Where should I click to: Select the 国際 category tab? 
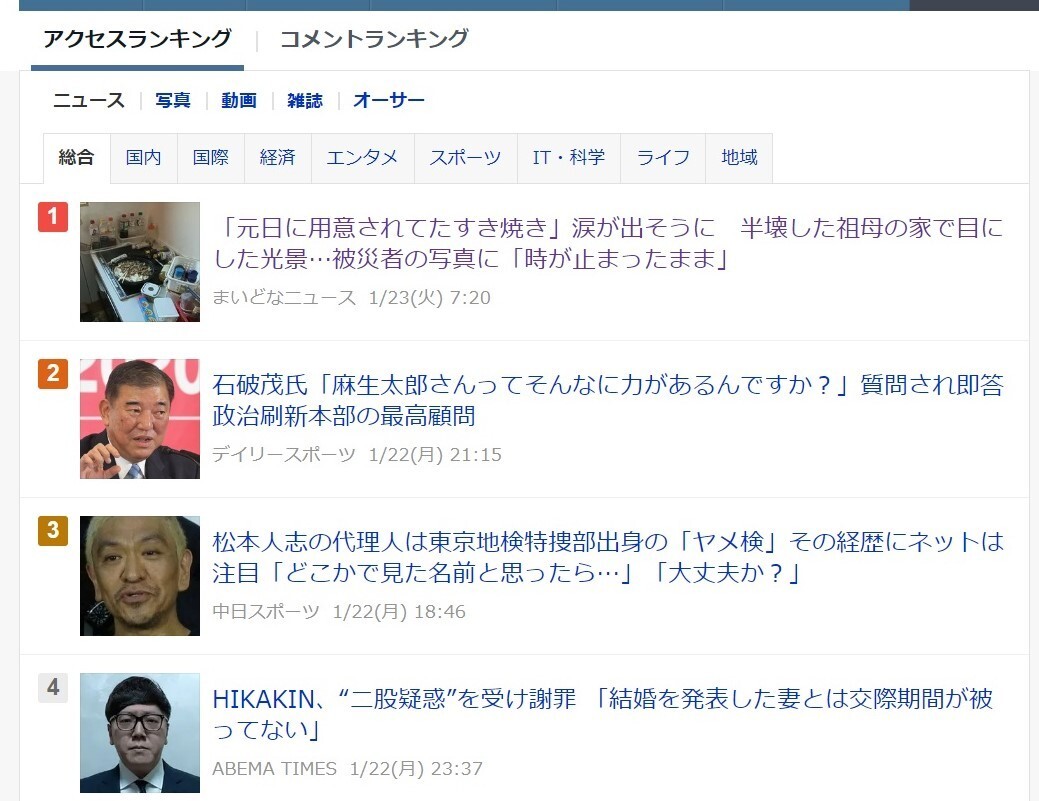click(211, 158)
